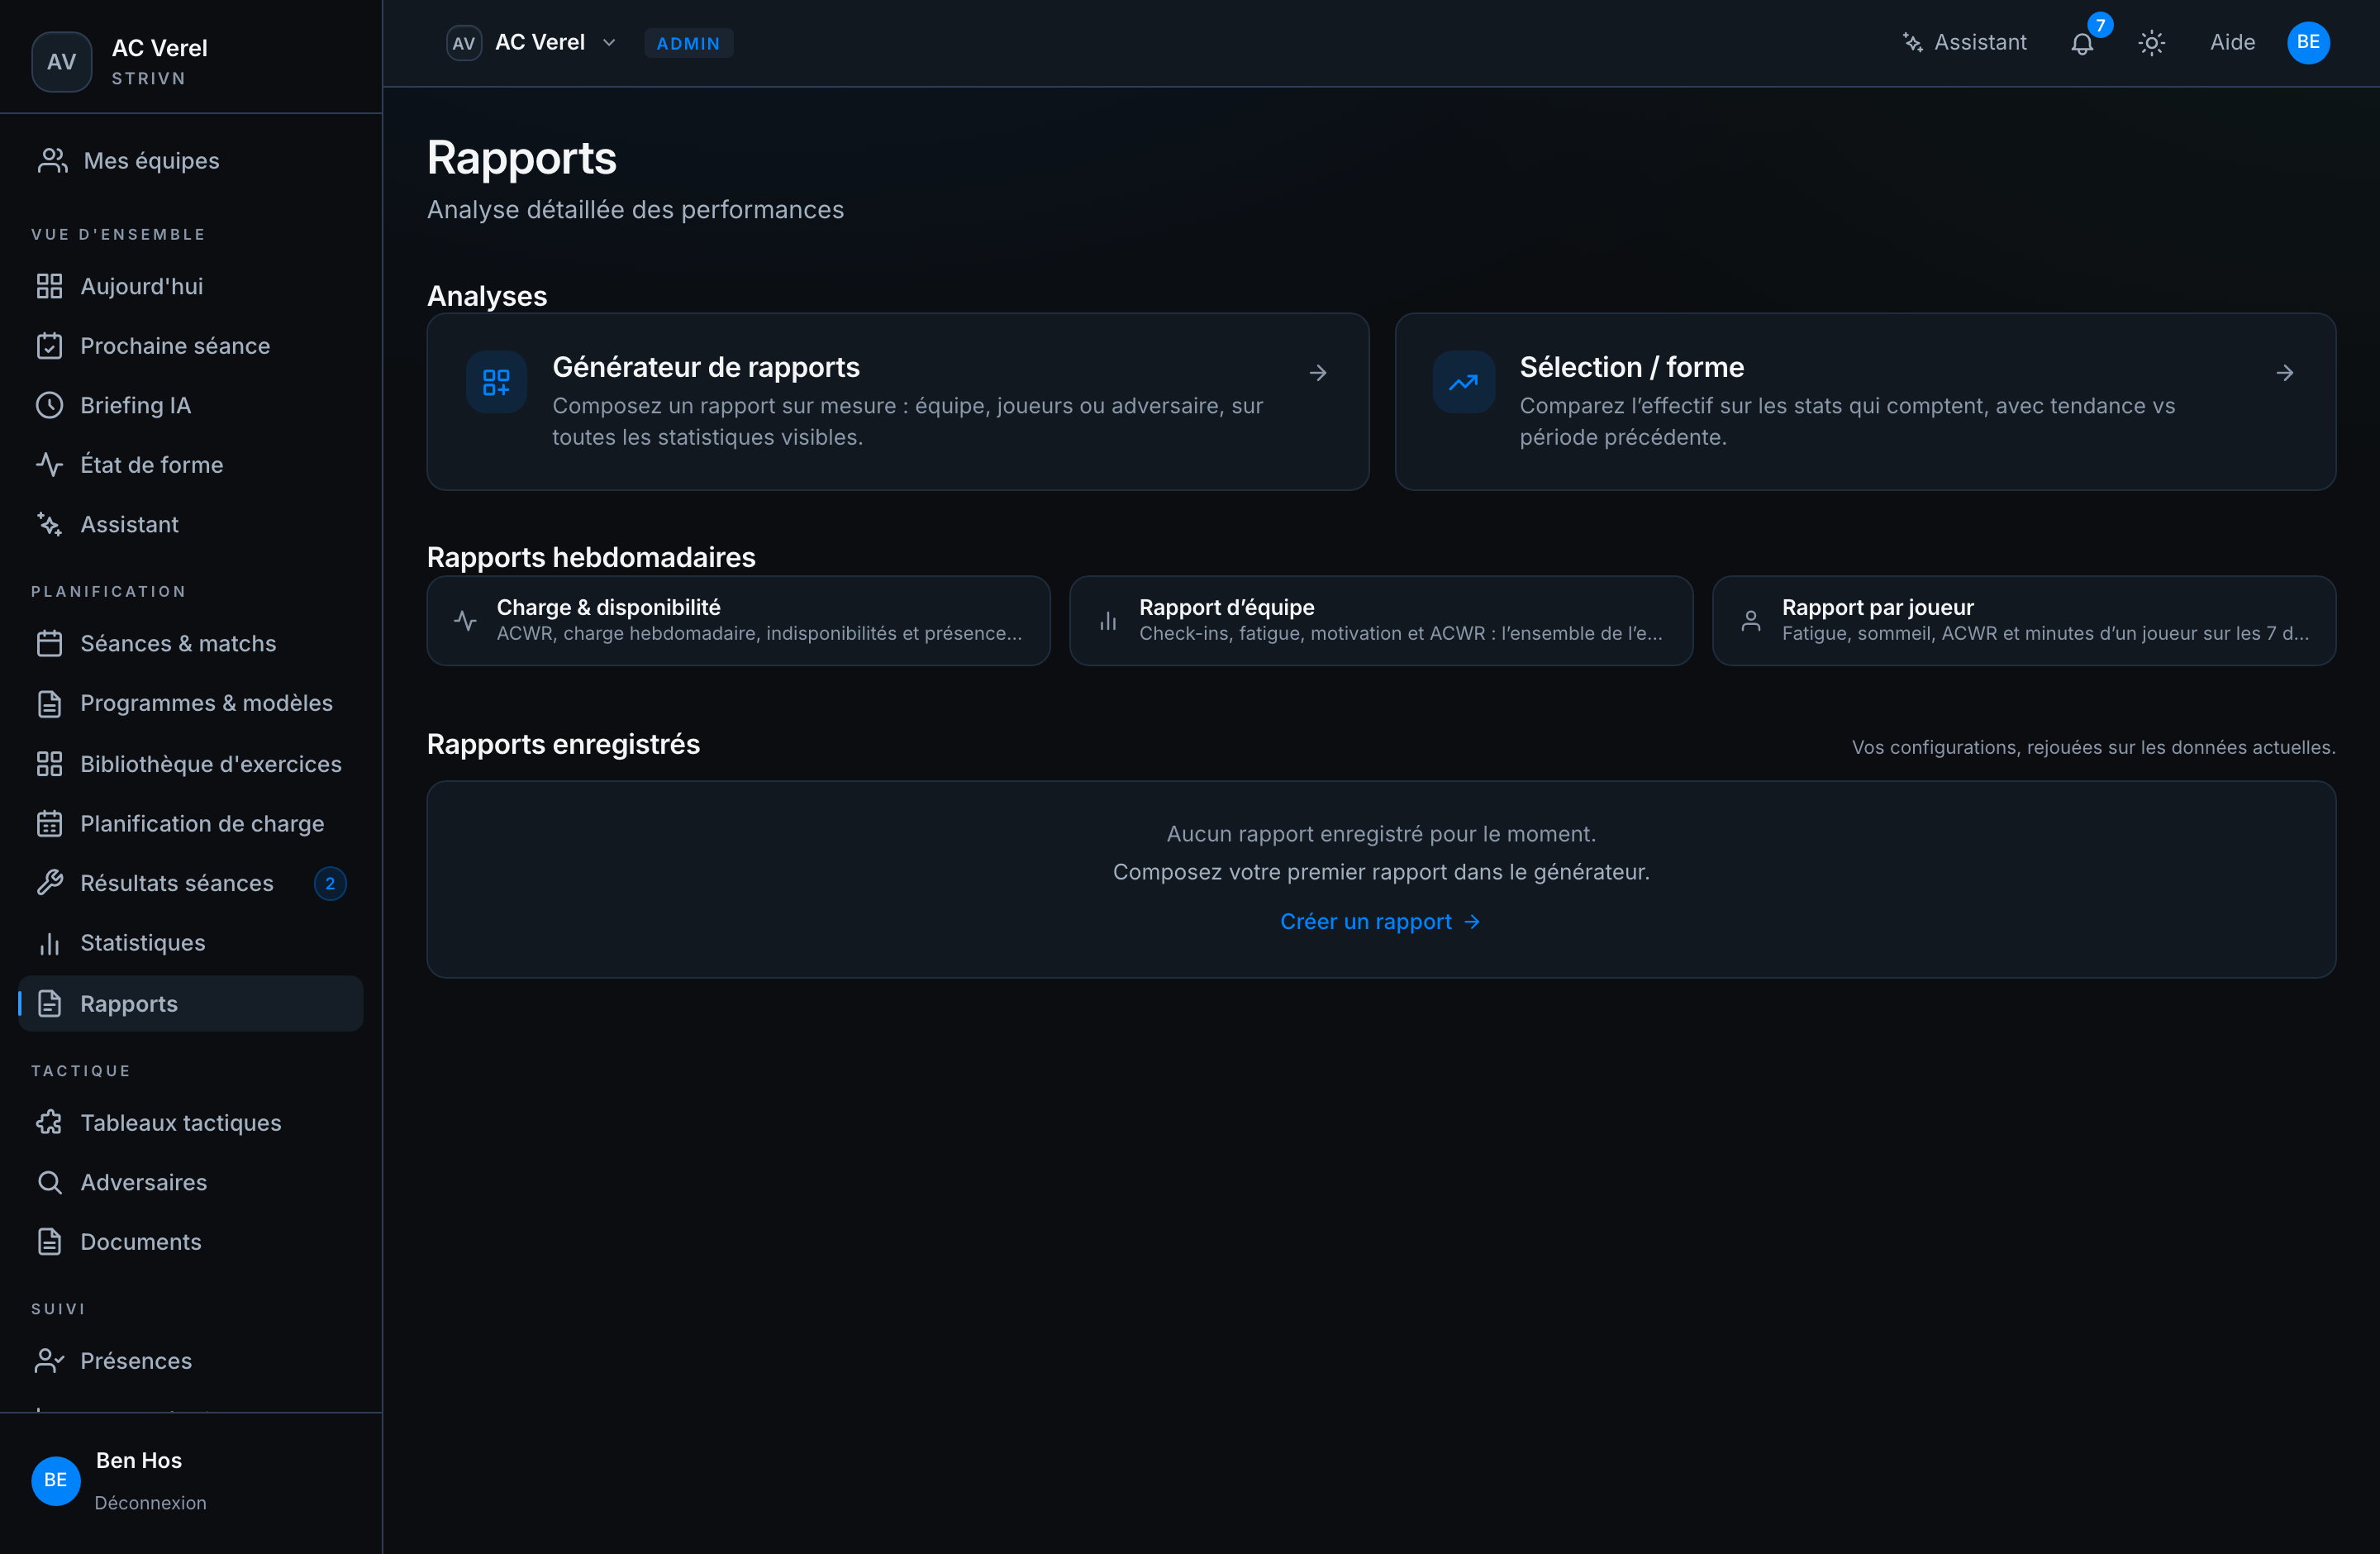This screenshot has height=1554, width=2380.
Task: Click the arrow after Créer un rapport
Action: point(1471,922)
